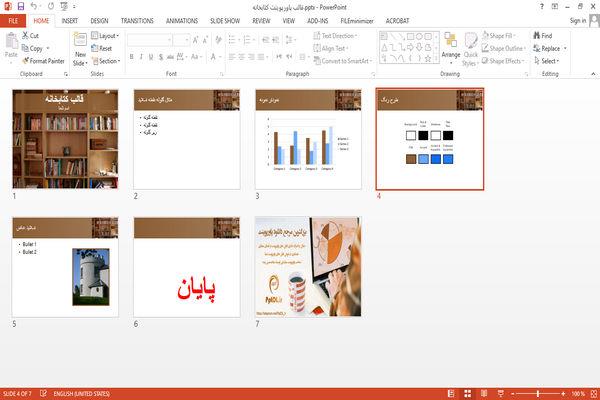Align text left in Paragraph group
Image resolution: width=600 pixels, height=400 pixels.
pos(232,57)
